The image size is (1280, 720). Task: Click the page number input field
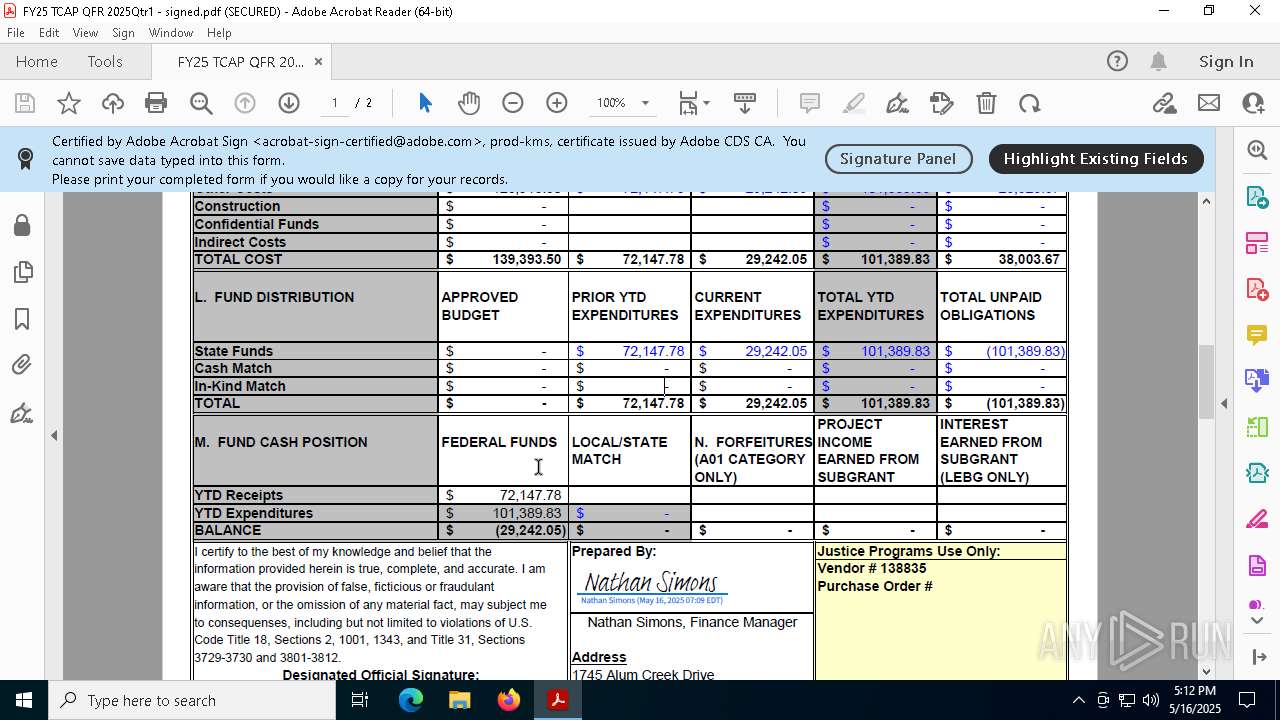click(335, 103)
